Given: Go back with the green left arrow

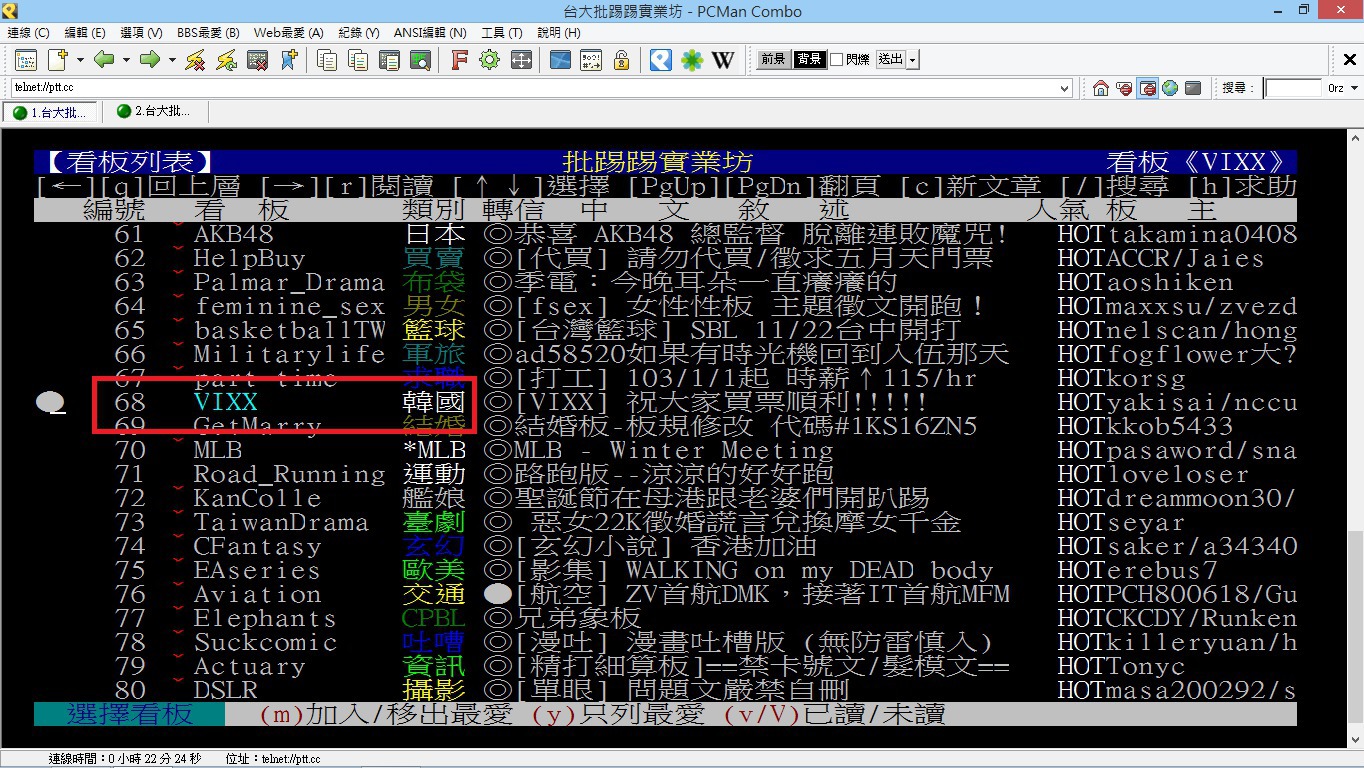Looking at the screenshot, I should [104, 60].
